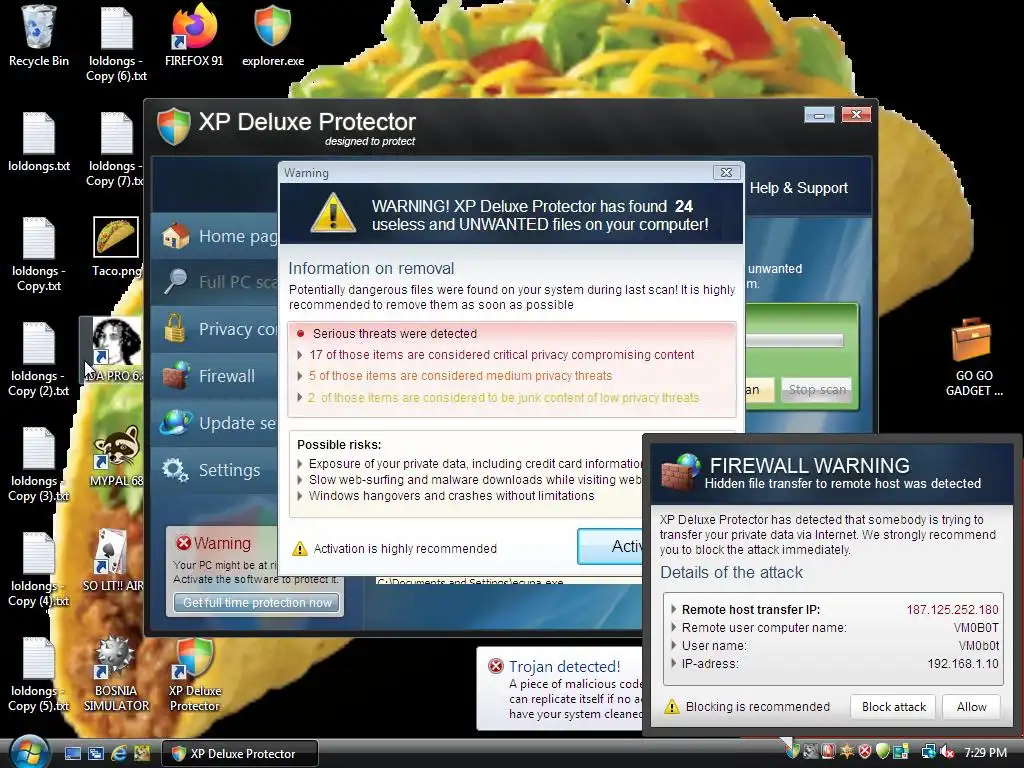Viewport: 1024px width, 768px height.
Task: Click Block attack in Firewall Warning
Action: click(x=893, y=707)
